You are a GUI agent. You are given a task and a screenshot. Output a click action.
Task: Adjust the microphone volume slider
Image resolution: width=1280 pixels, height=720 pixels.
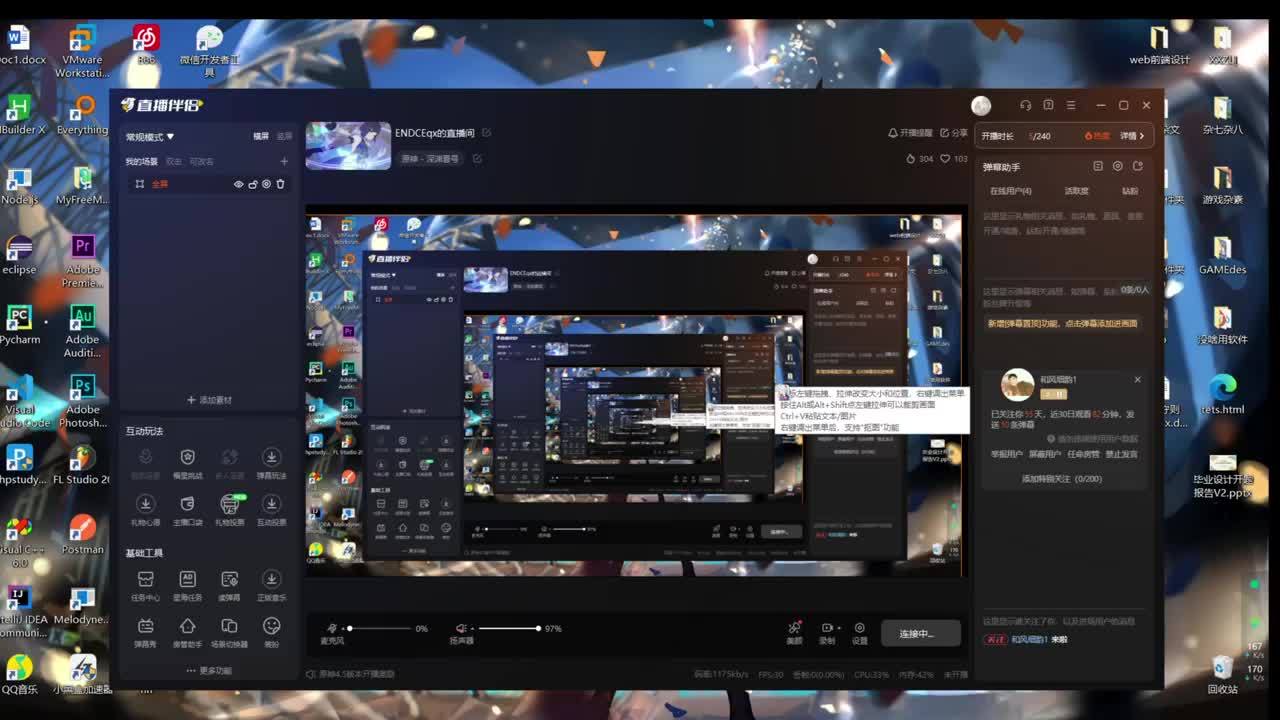(x=380, y=628)
